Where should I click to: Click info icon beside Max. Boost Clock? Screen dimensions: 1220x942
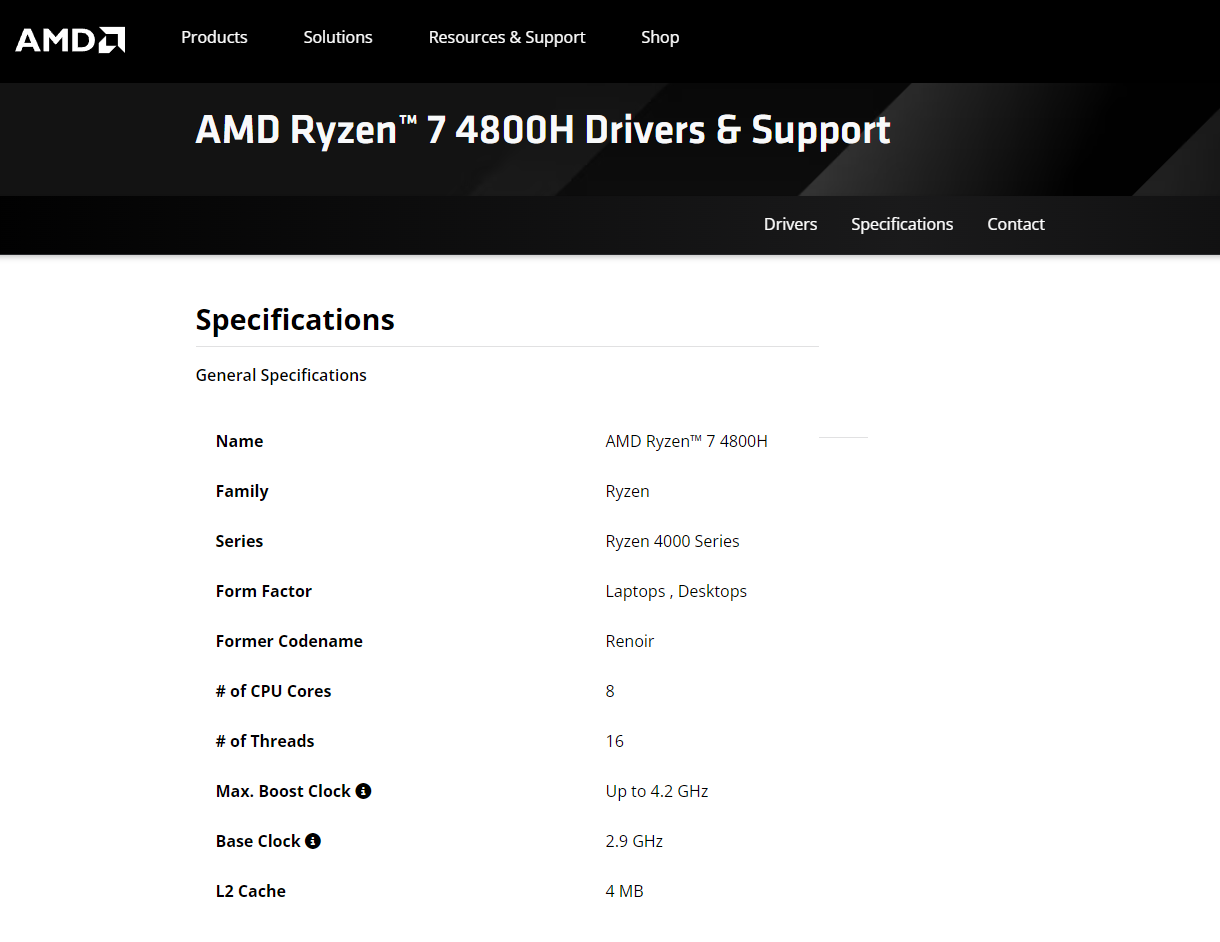(364, 791)
